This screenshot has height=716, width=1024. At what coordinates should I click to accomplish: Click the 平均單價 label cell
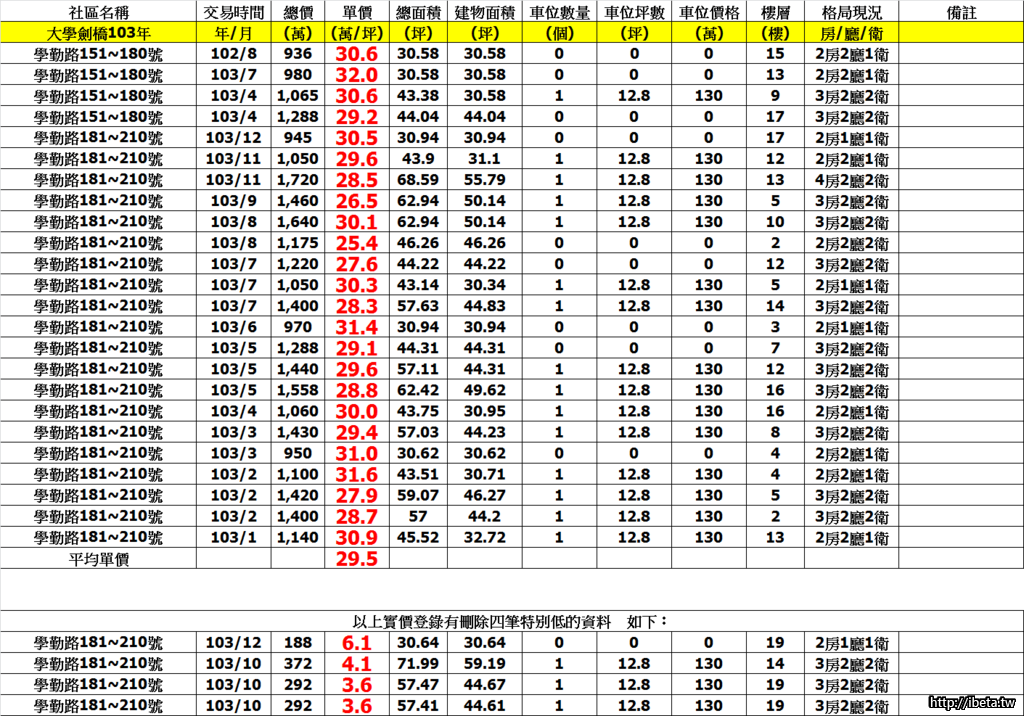98,559
